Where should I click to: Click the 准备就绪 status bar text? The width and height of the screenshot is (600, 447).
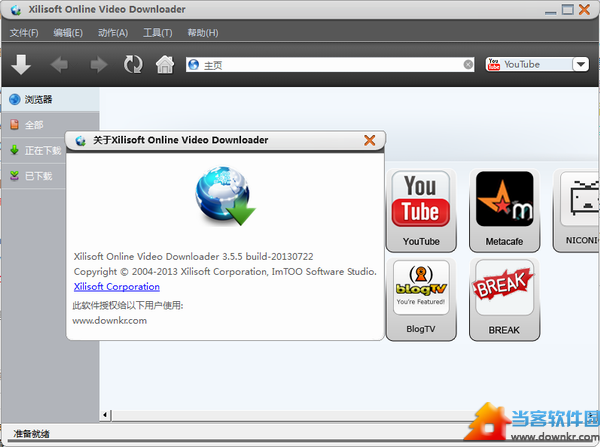pyautogui.click(x=31, y=434)
